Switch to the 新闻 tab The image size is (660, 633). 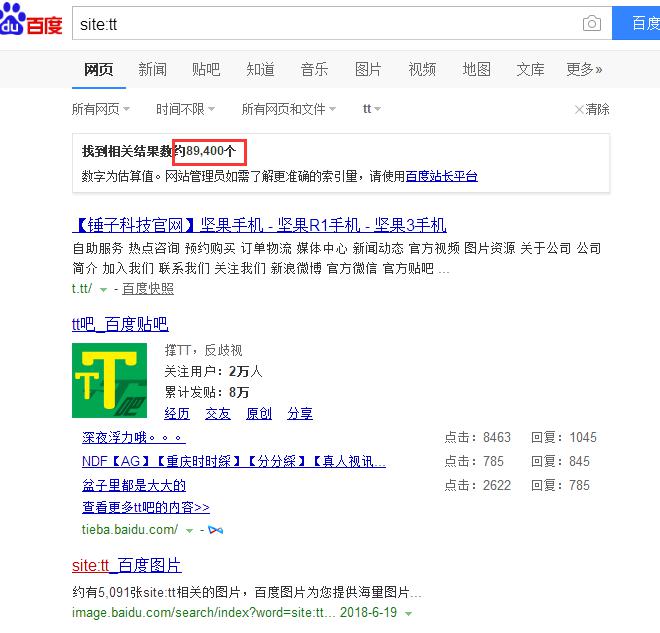click(152, 69)
